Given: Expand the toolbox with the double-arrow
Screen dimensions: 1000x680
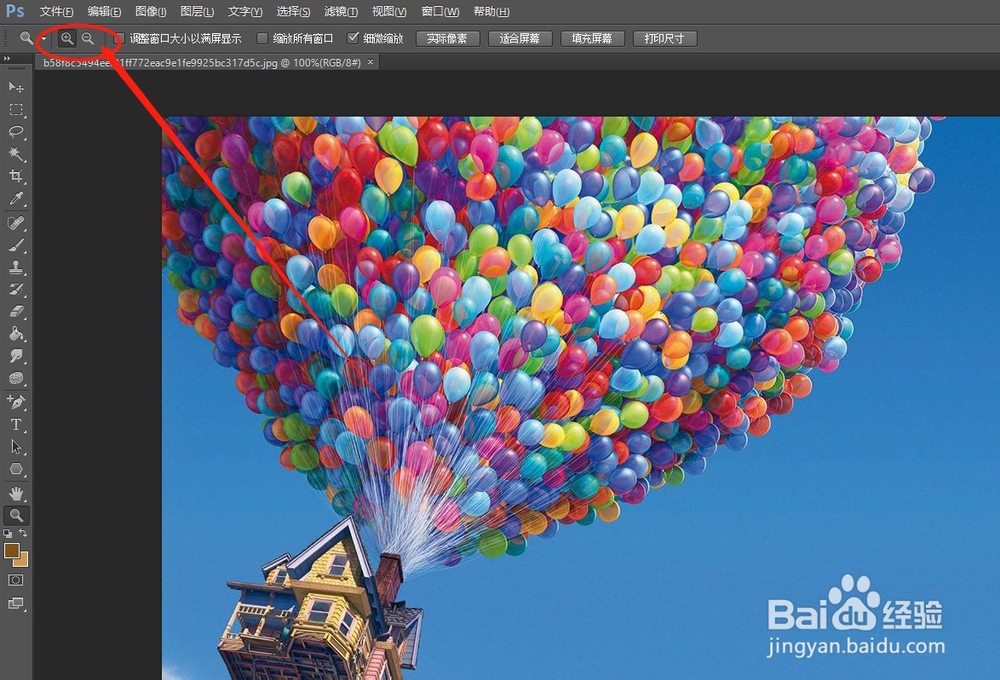Looking at the screenshot, I should pyautogui.click(x=7, y=58).
